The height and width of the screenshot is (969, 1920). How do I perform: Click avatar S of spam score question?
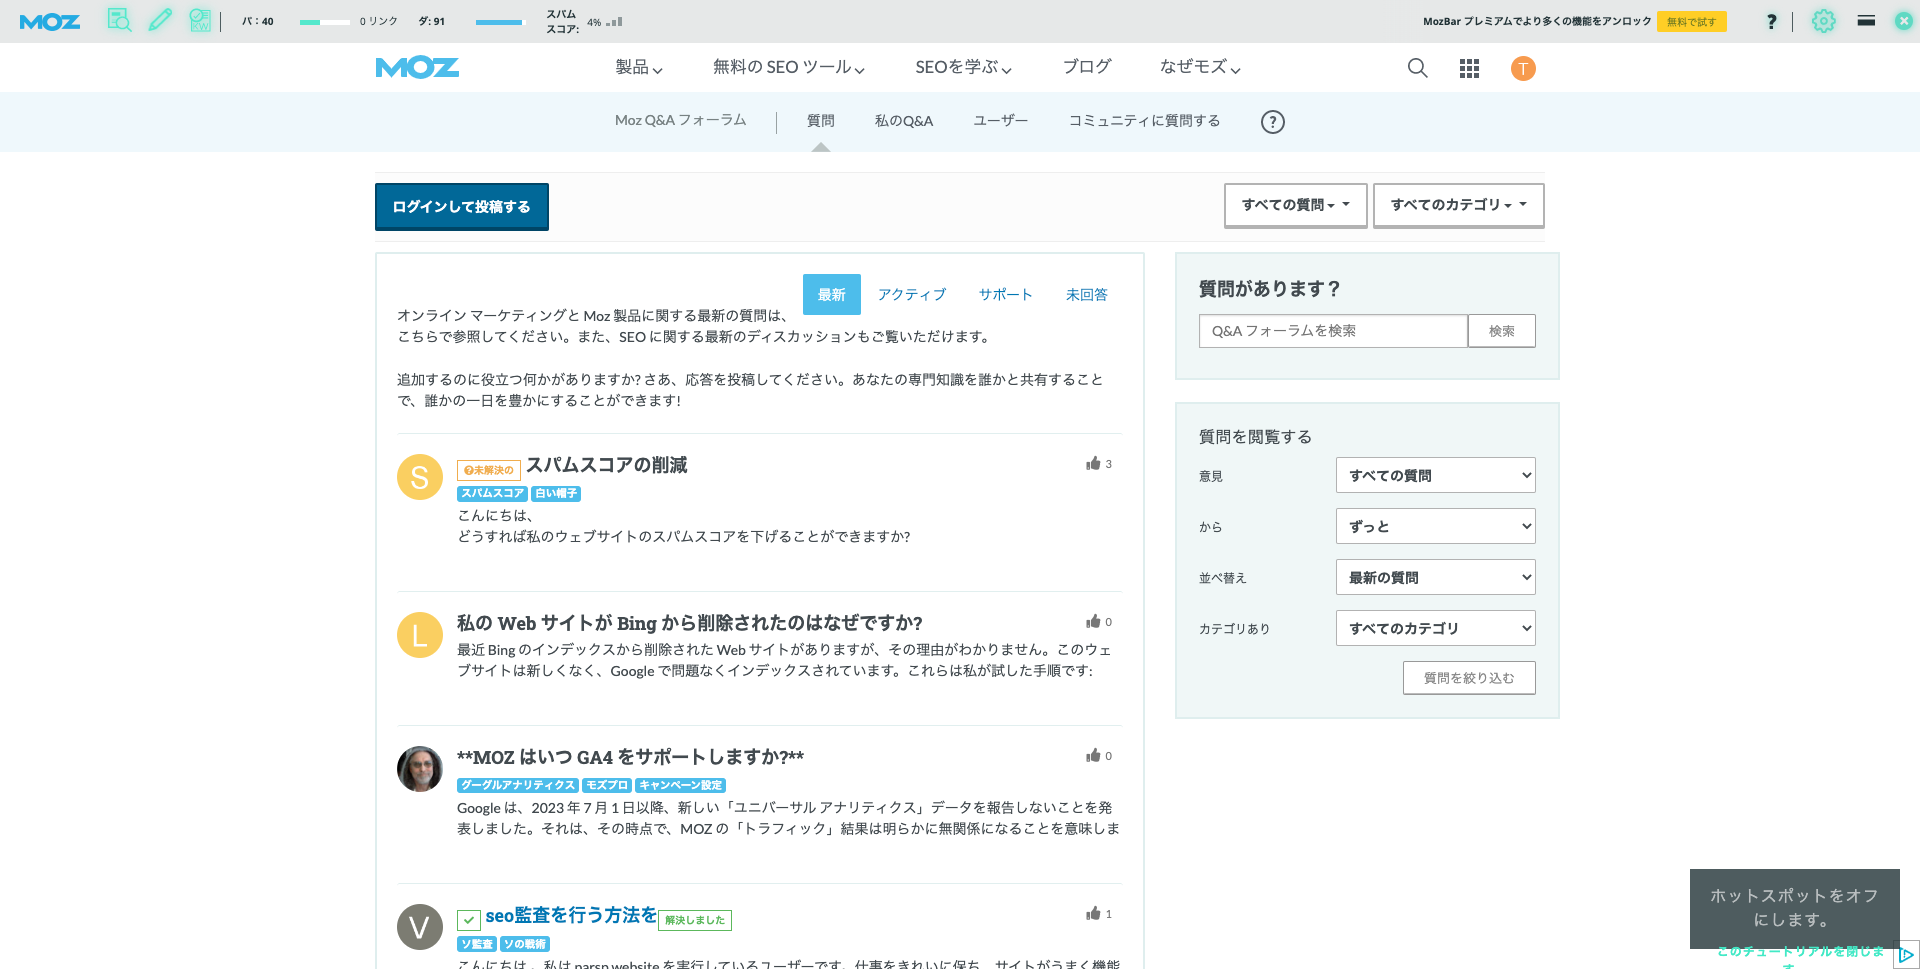coord(420,477)
